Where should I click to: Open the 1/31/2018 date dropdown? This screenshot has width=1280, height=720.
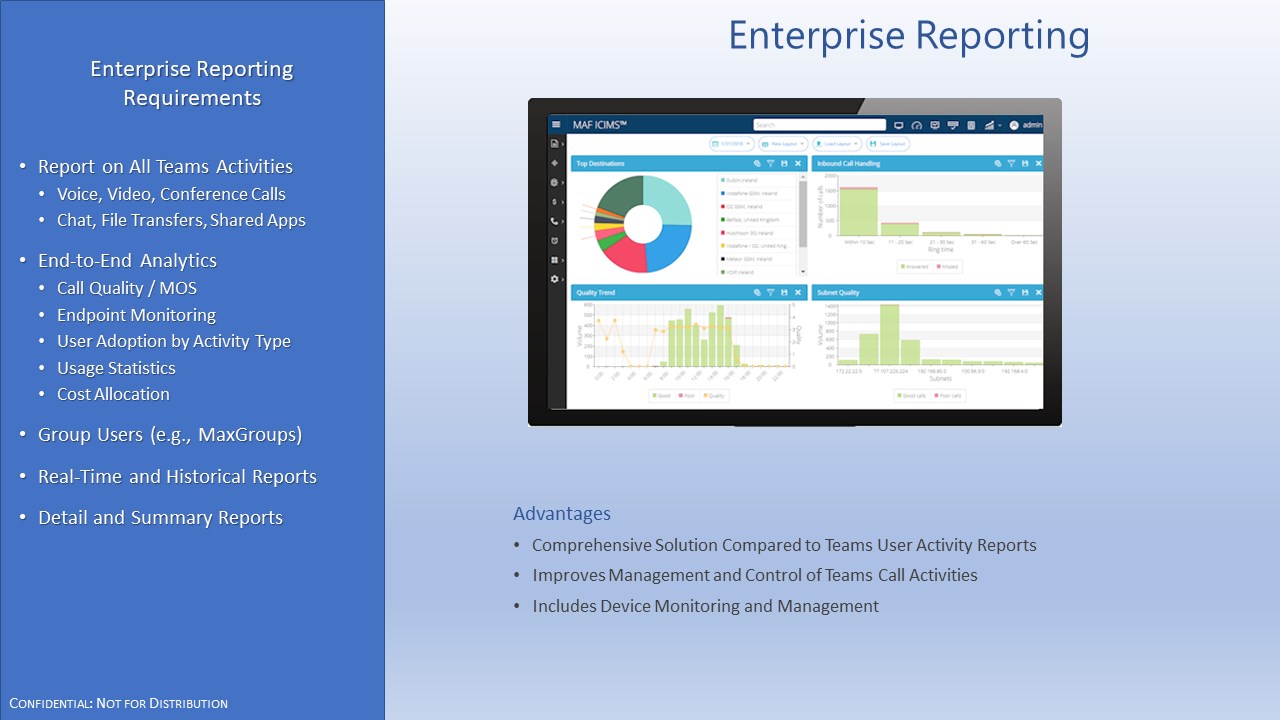coord(732,144)
